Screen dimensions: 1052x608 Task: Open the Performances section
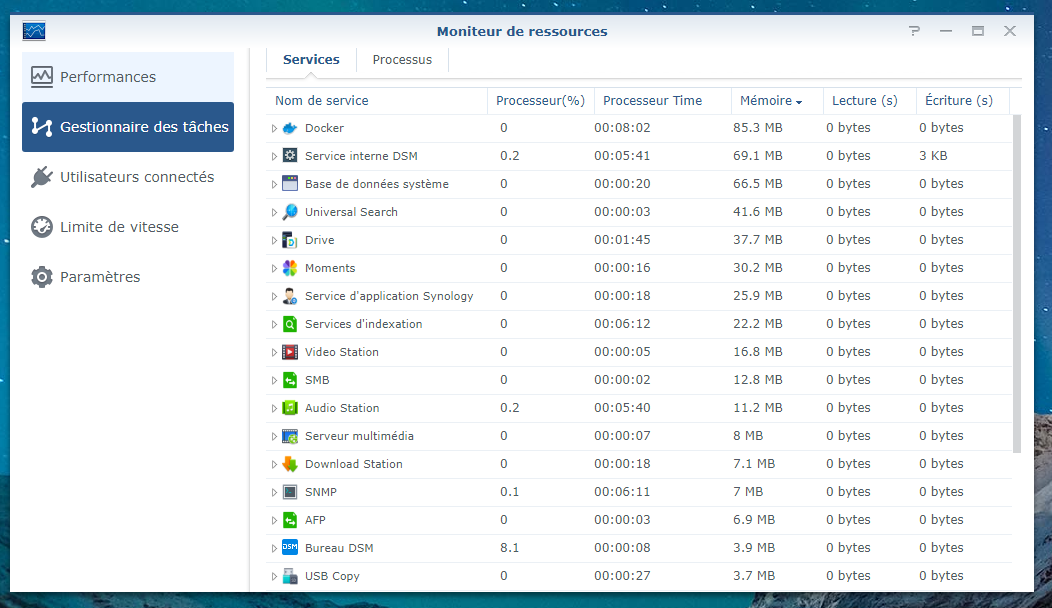pyautogui.click(x=128, y=77)
